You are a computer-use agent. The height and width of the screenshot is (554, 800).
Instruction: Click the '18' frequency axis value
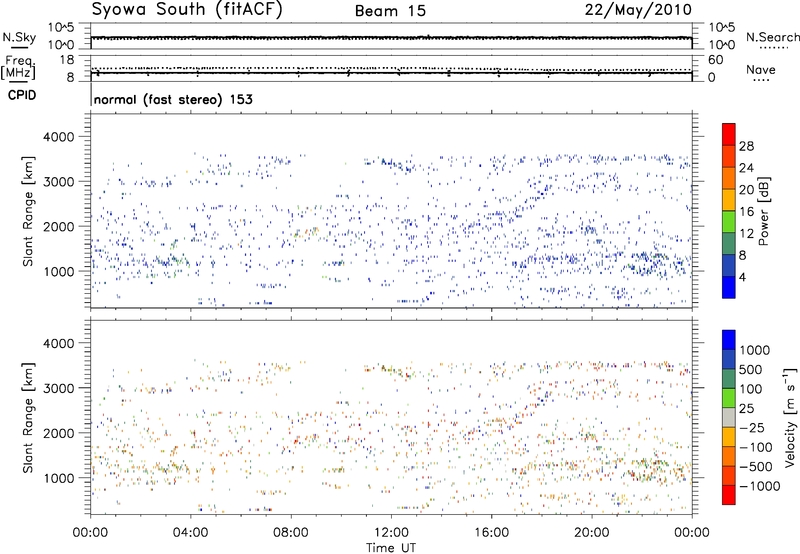point(66,60)
